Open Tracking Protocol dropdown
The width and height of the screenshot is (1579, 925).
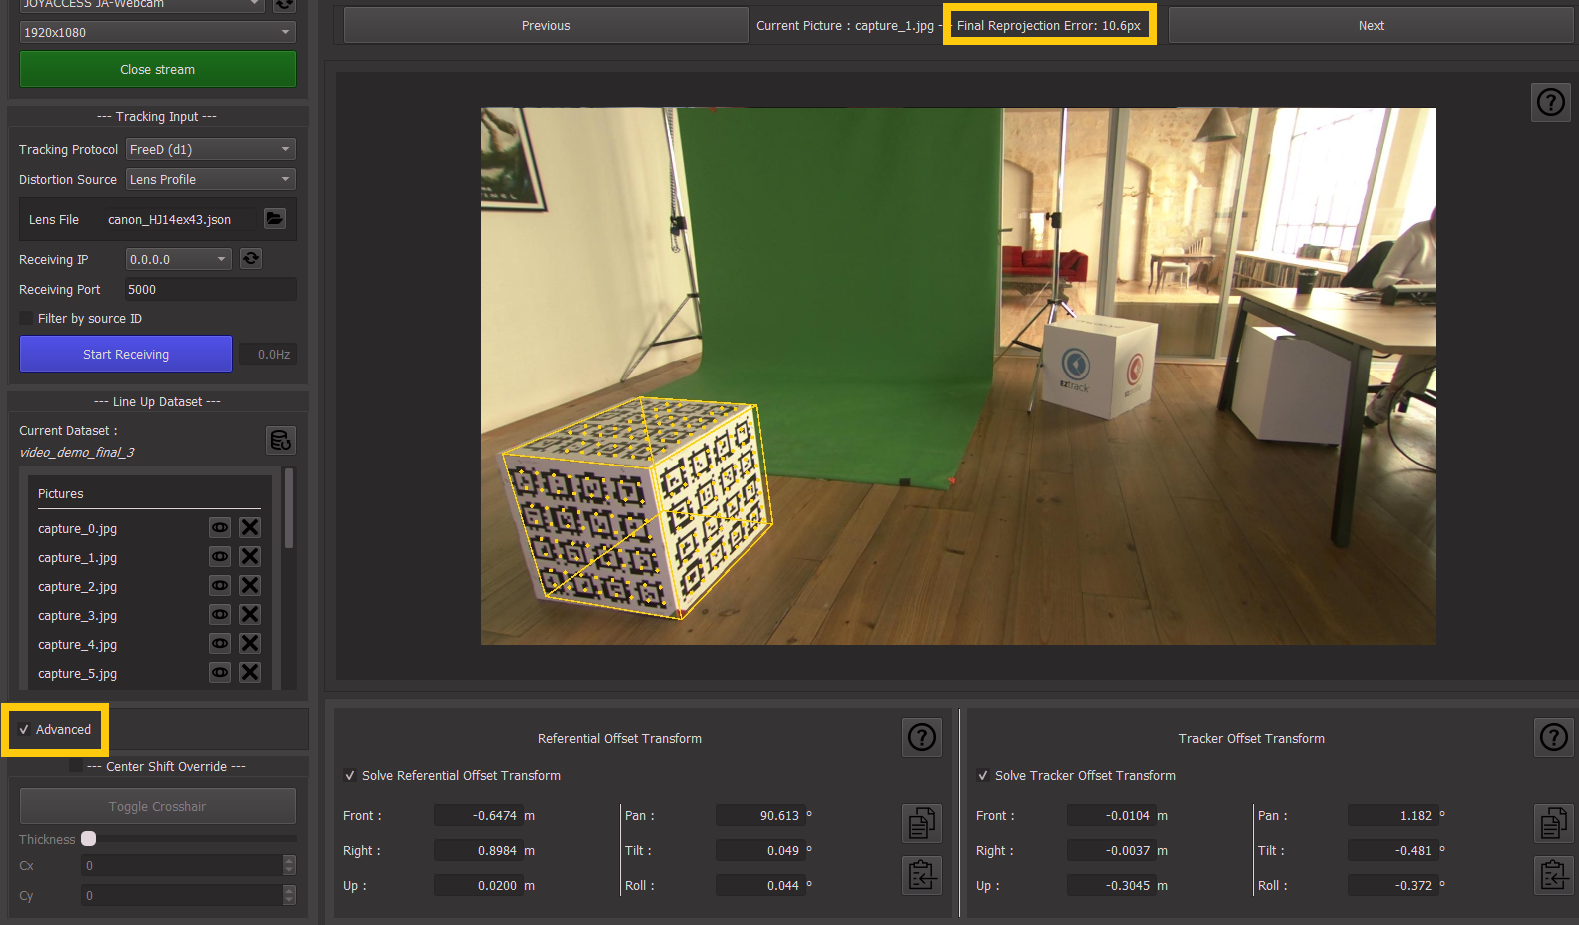(x=211, y=150)
